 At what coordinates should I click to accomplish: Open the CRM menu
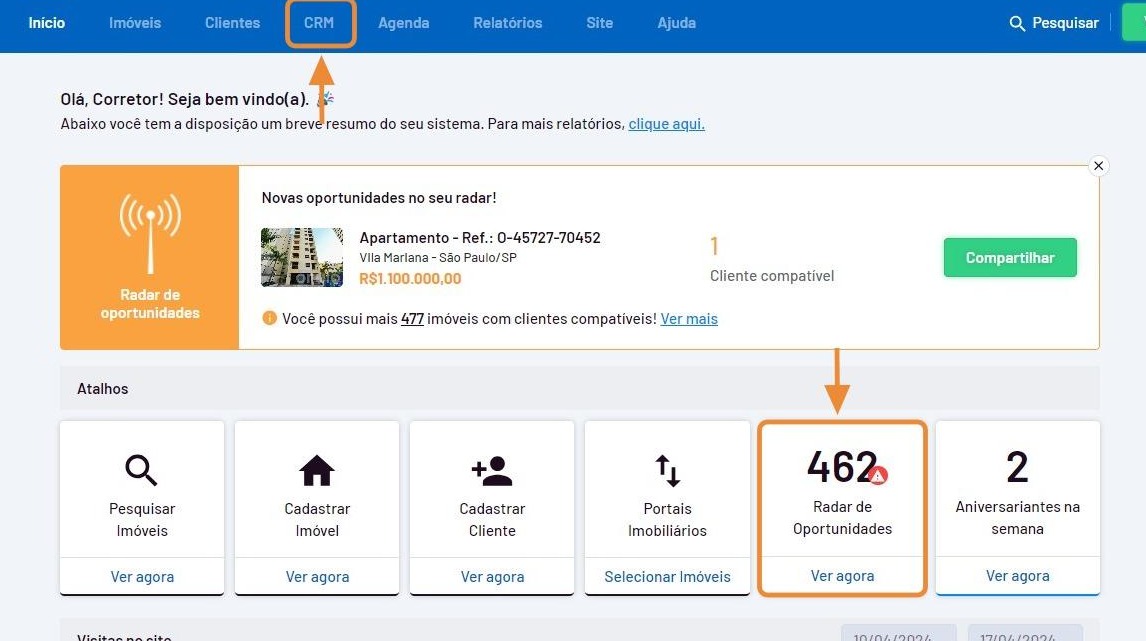319,23
